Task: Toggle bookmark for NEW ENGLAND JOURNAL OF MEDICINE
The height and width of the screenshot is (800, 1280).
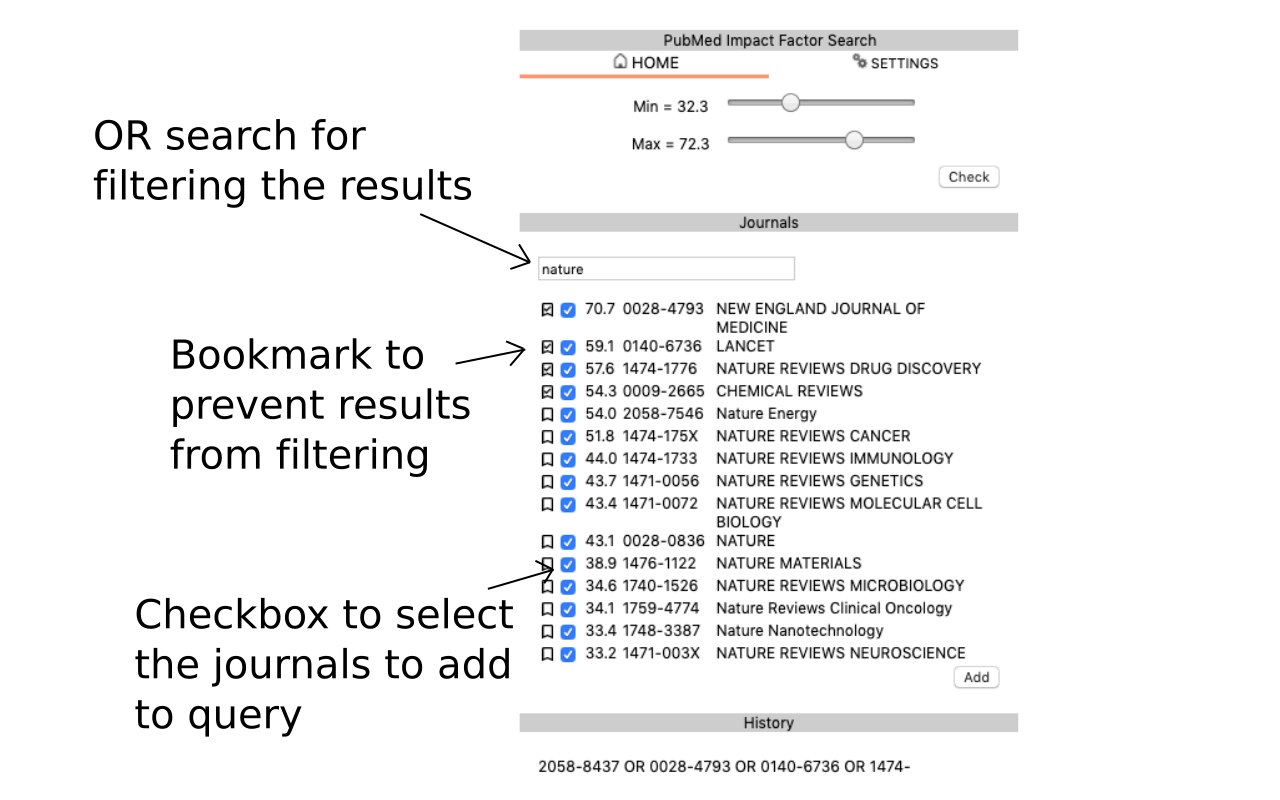Action: click(x=547, y=310)
